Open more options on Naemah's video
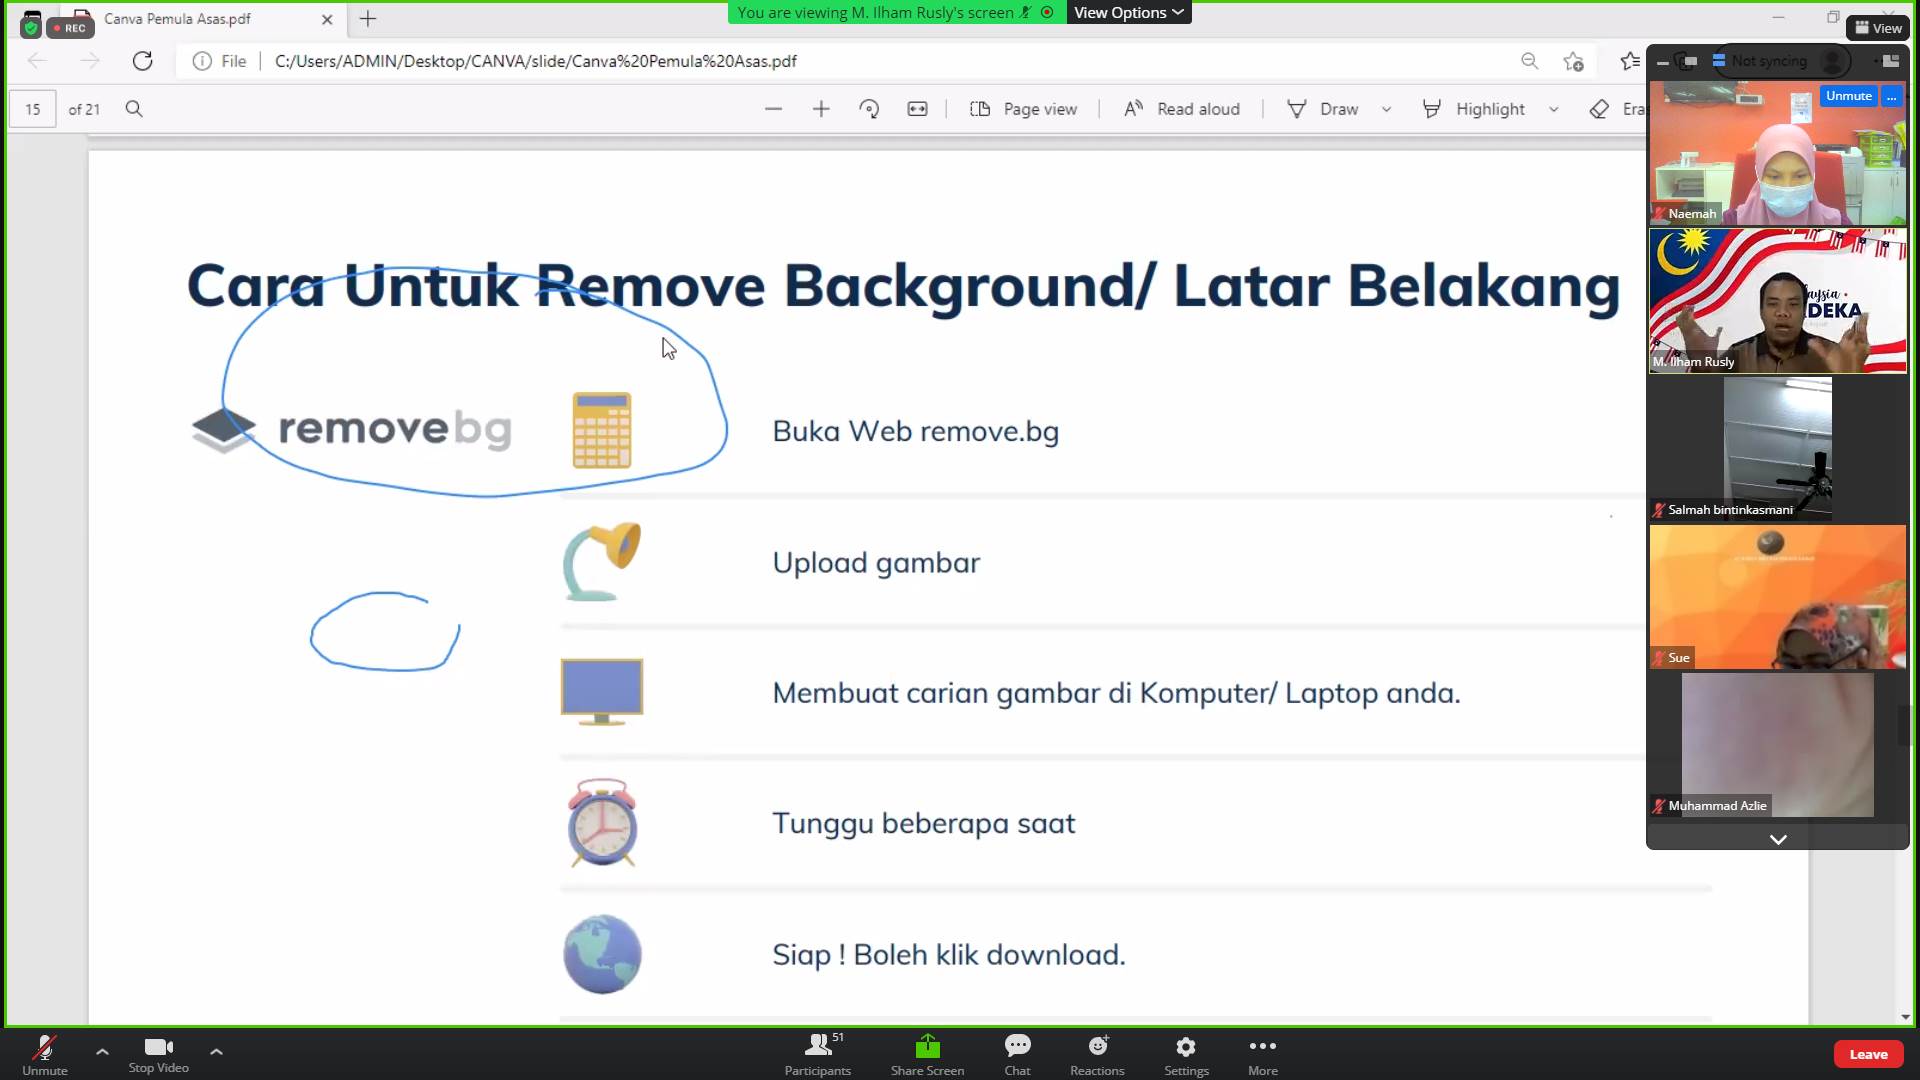 click(1892, 96)
